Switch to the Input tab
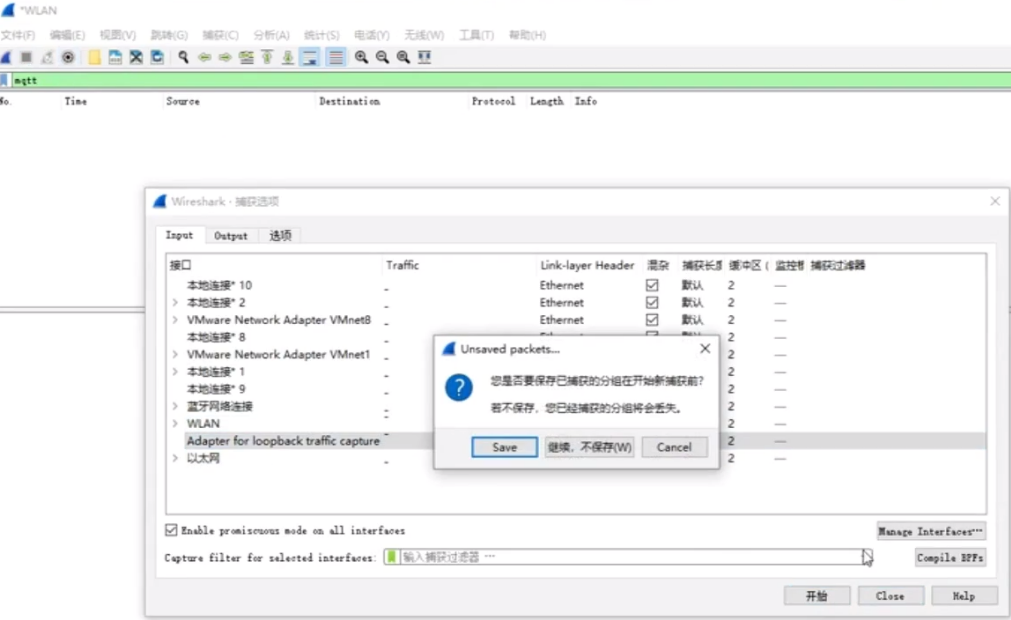This screenshot has height=620, width=1011. pyautogui.click(x=179, y=235)
